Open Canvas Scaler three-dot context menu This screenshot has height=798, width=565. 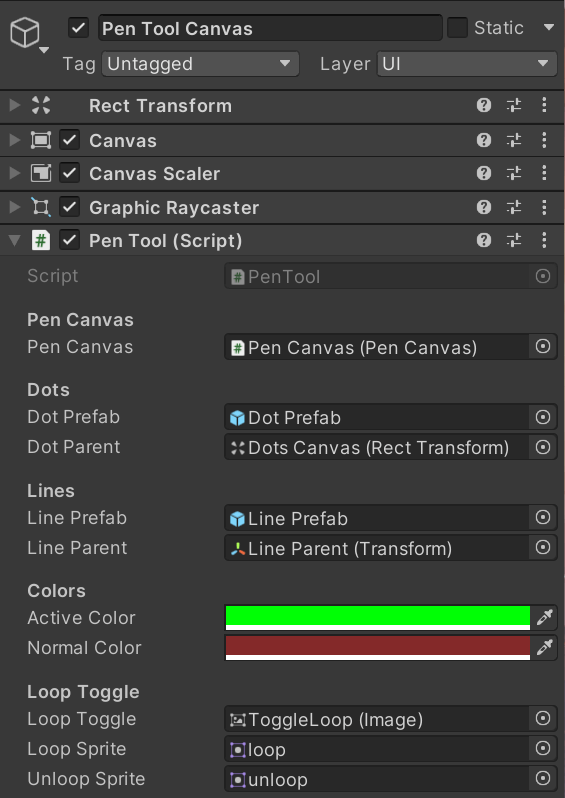tap(544, 173)
